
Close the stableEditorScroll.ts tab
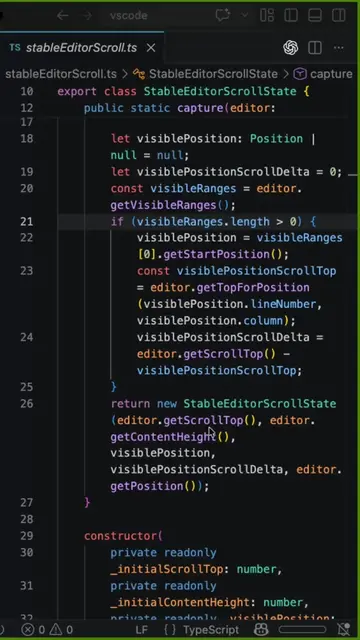pos(151,48)
